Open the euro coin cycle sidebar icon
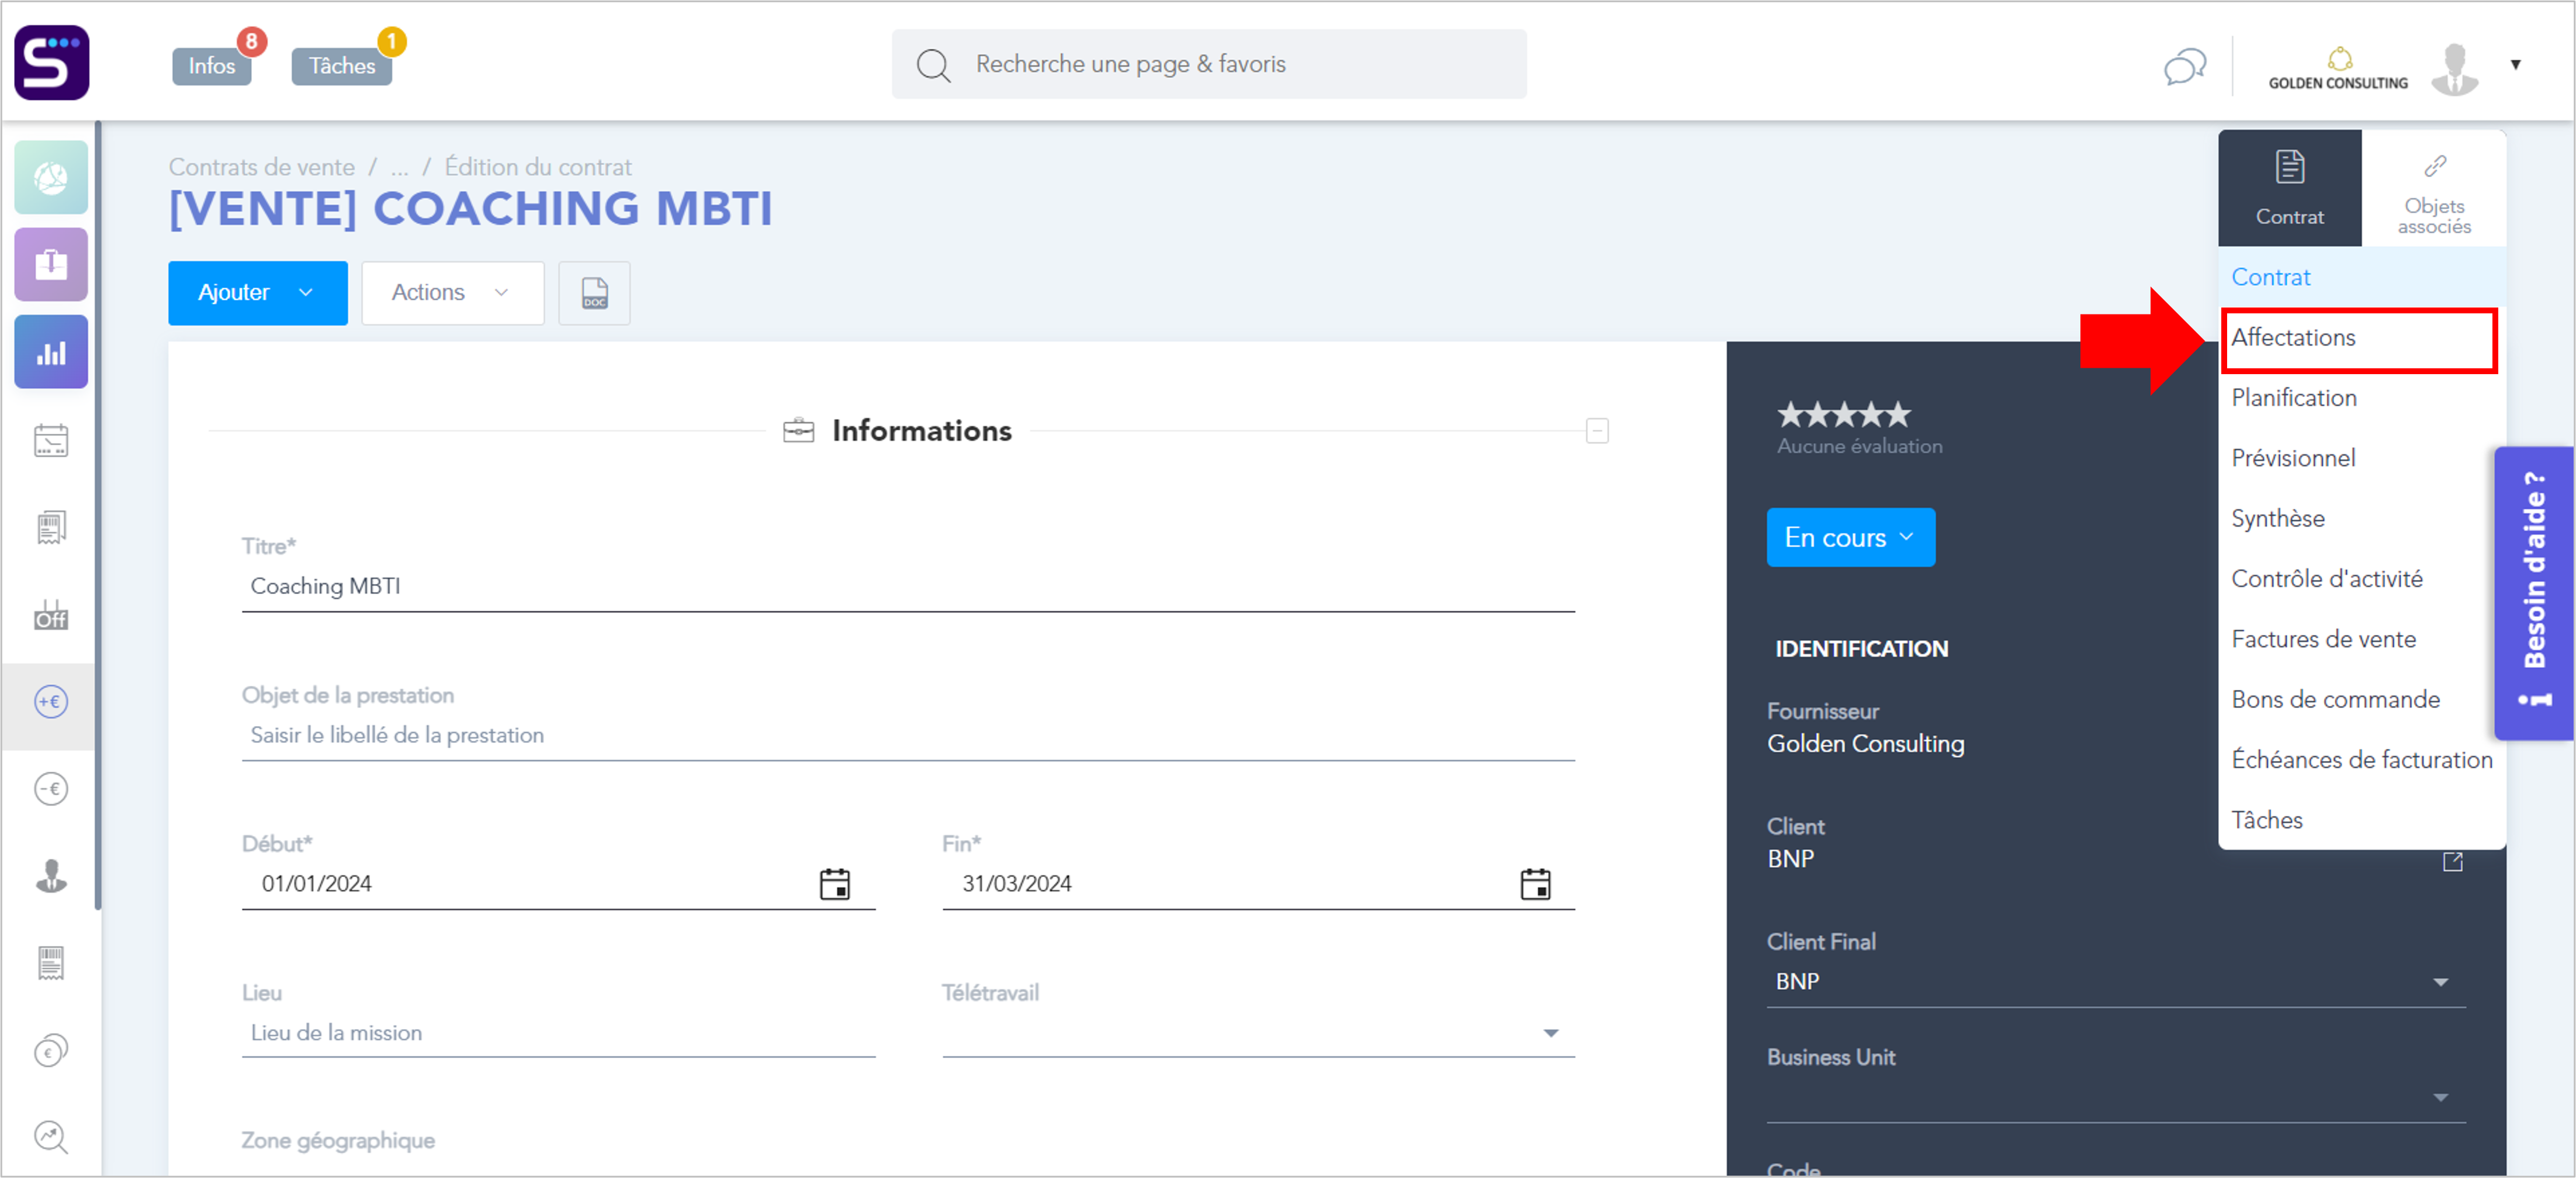 point(51,1051)
